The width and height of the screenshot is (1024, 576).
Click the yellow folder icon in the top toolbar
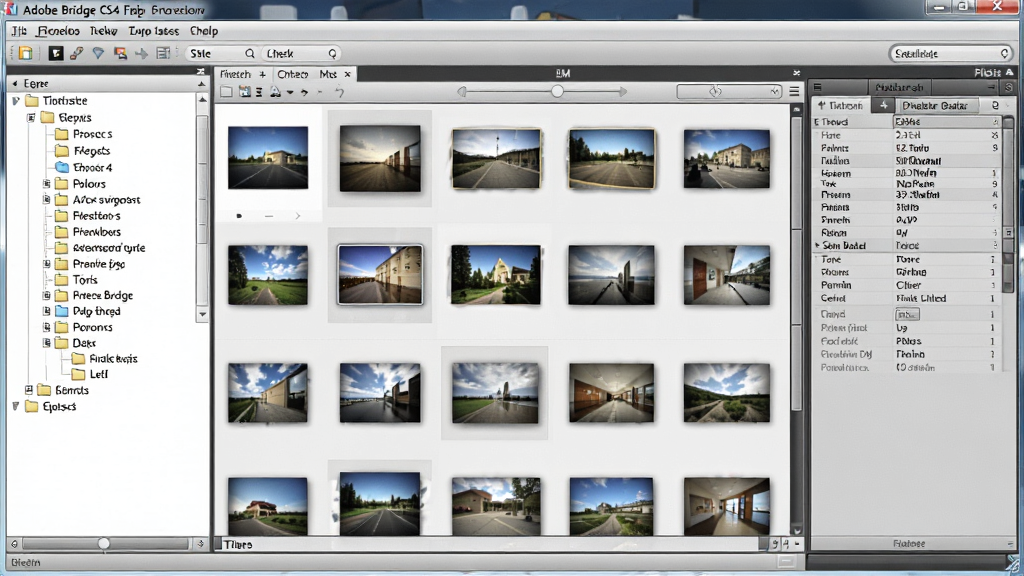click(x=25, y=54)
